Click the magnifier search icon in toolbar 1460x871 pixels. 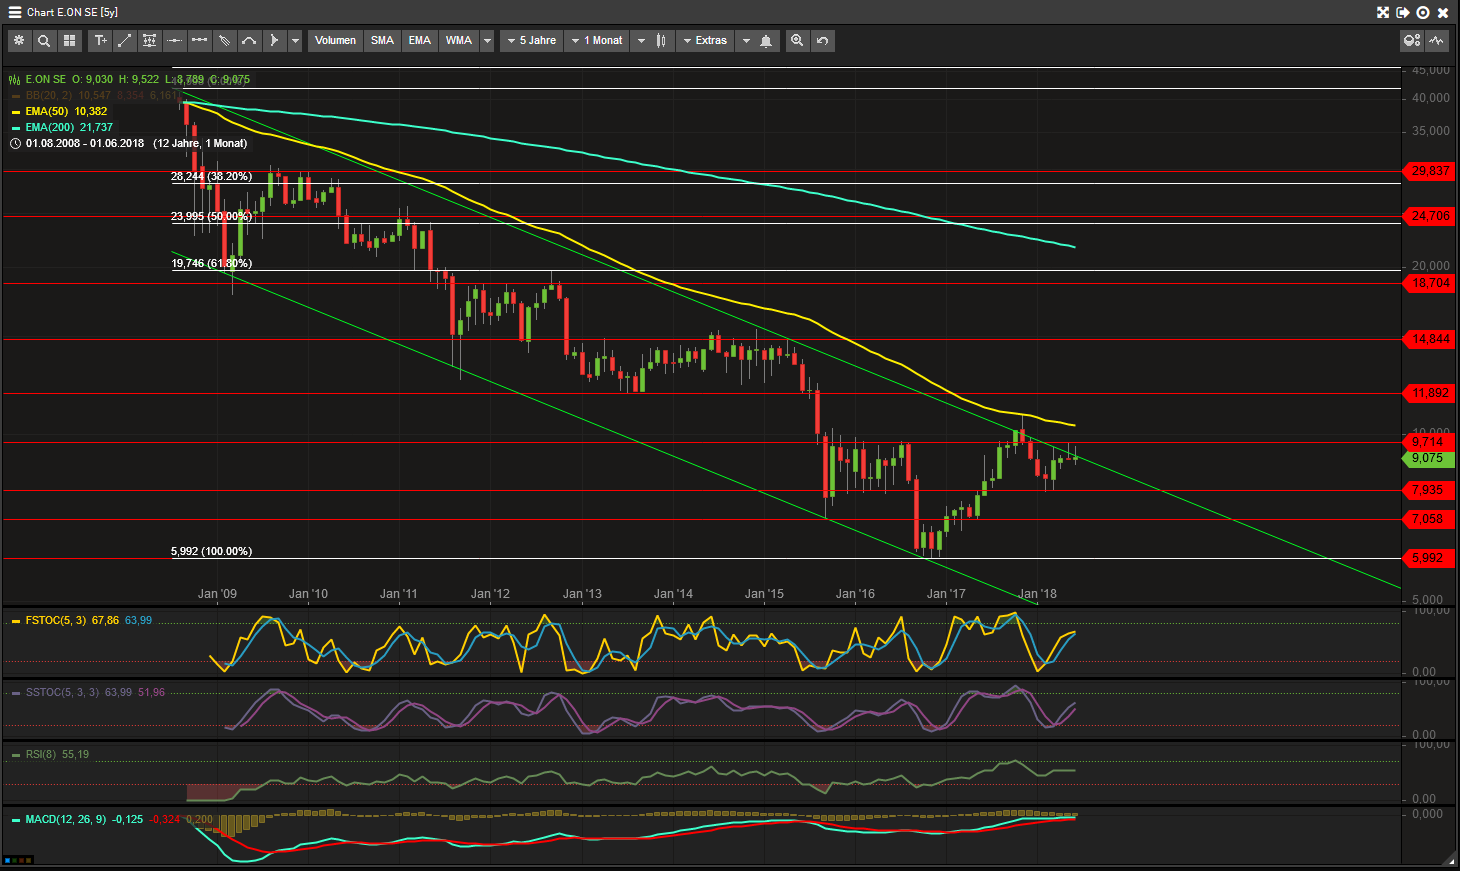point(44,41)
